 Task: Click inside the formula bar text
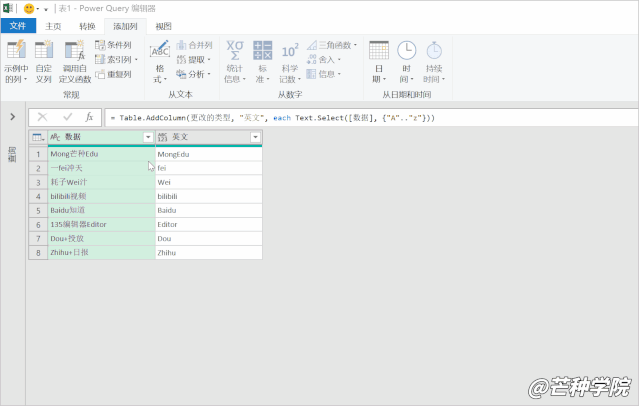click(300, 118)
